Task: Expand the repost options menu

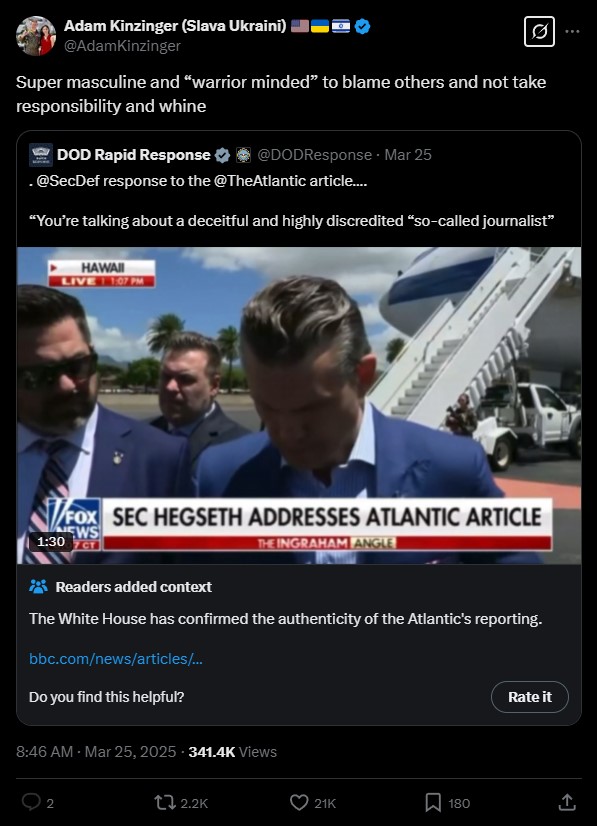Action: (x=164, y=802)
